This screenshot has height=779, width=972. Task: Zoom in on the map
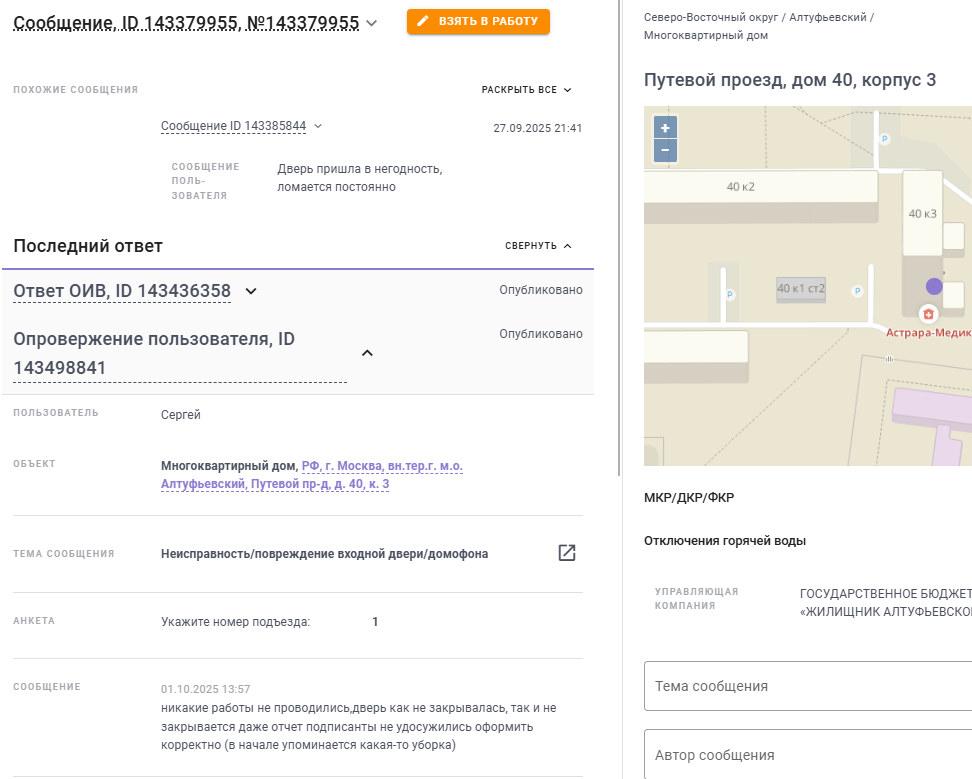(x=665, y=128)
